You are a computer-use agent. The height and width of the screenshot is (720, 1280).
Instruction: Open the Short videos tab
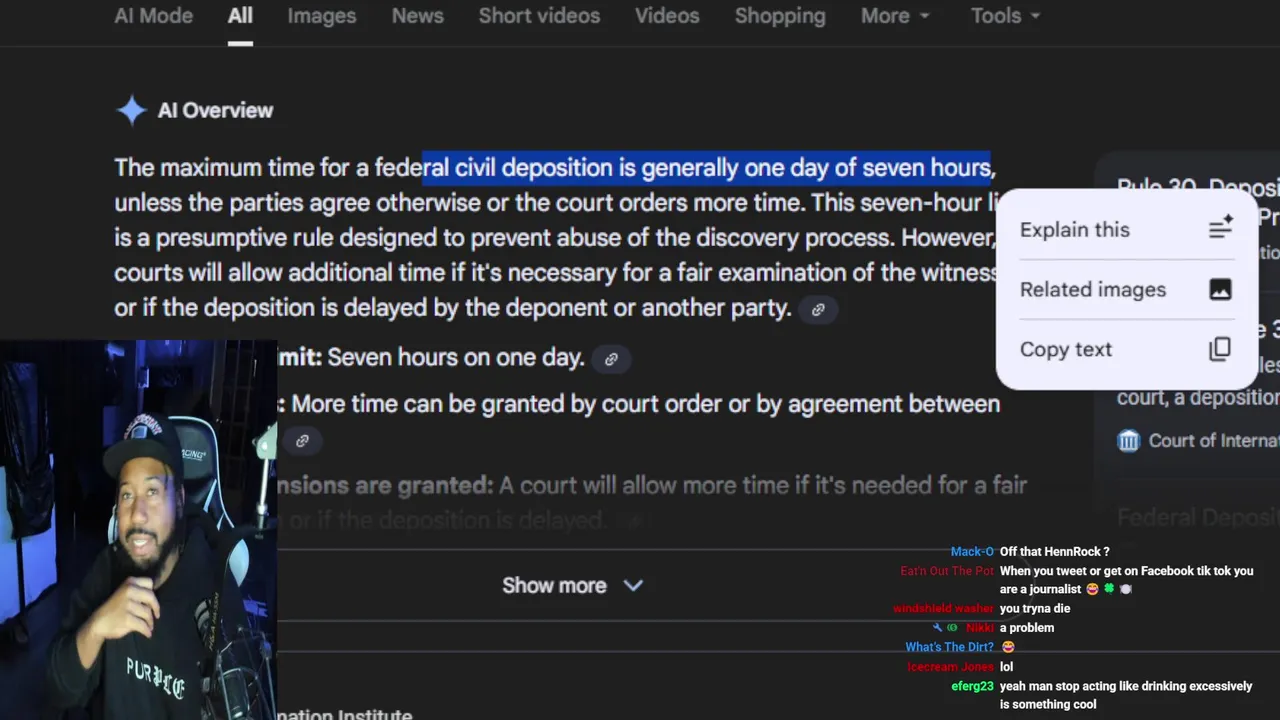[539, 16]
